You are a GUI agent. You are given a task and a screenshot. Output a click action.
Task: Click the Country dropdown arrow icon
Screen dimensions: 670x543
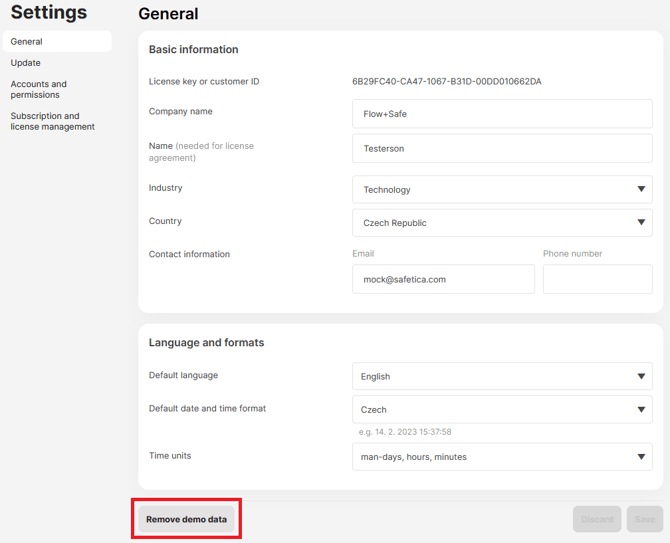point(641,223)
